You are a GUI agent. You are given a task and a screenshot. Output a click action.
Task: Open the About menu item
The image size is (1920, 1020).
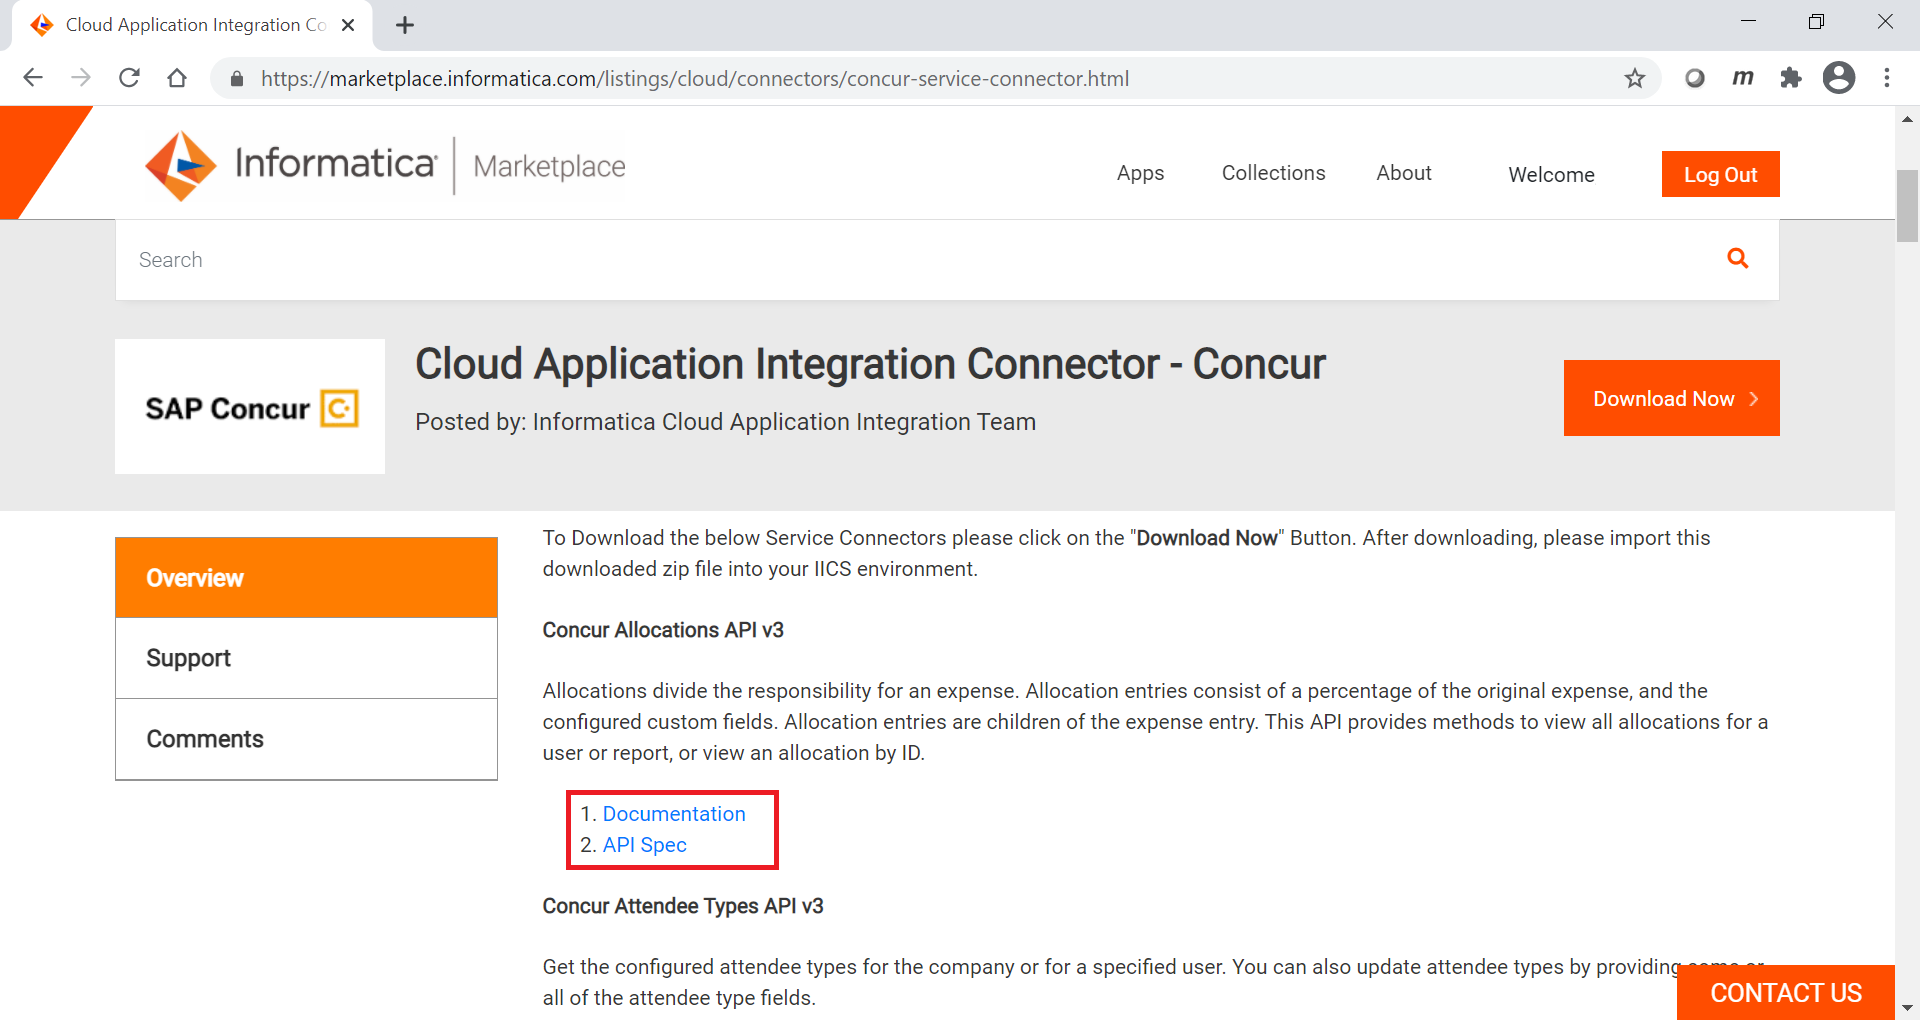click(1404, 173)
